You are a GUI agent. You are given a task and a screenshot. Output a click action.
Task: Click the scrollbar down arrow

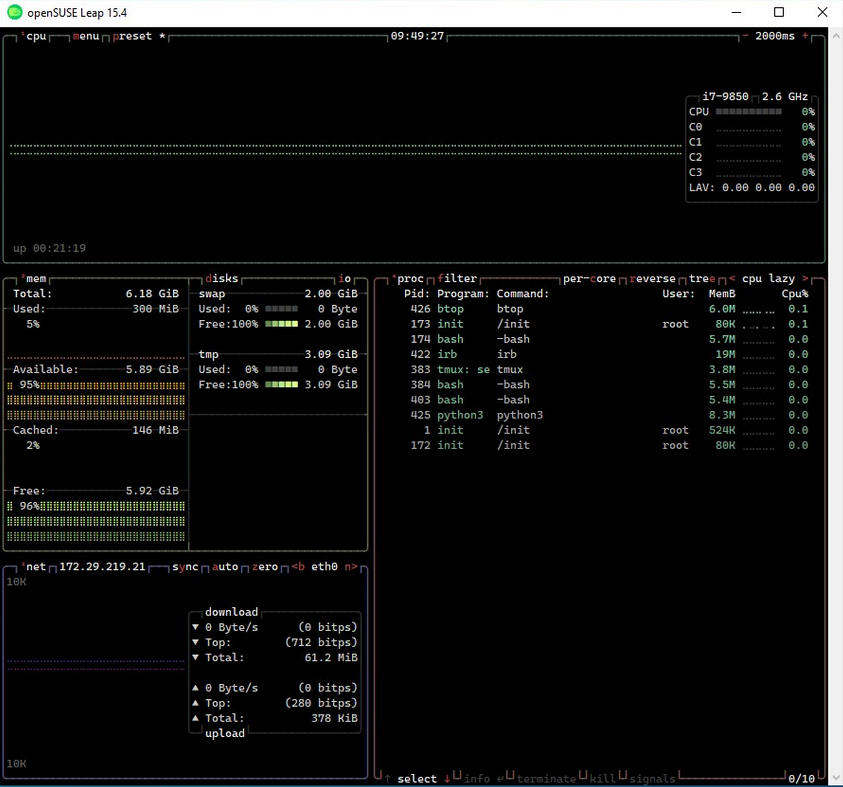[x=836, y=778]
